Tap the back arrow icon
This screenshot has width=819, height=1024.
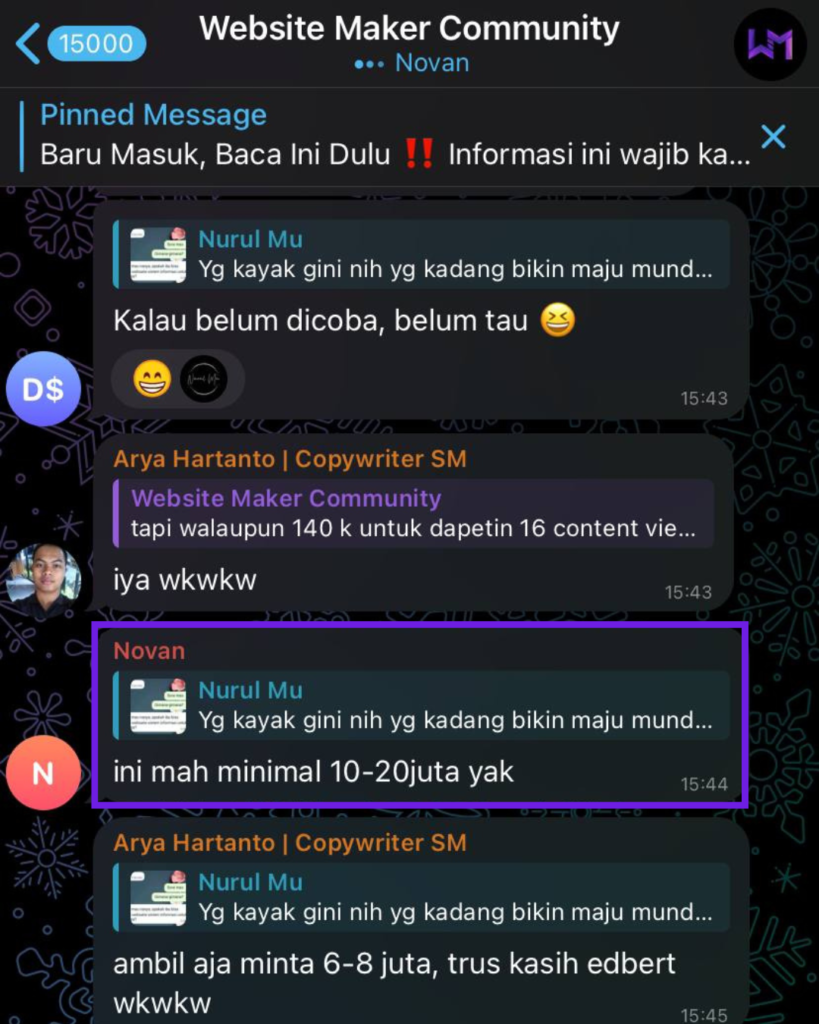tap(27, 43)
